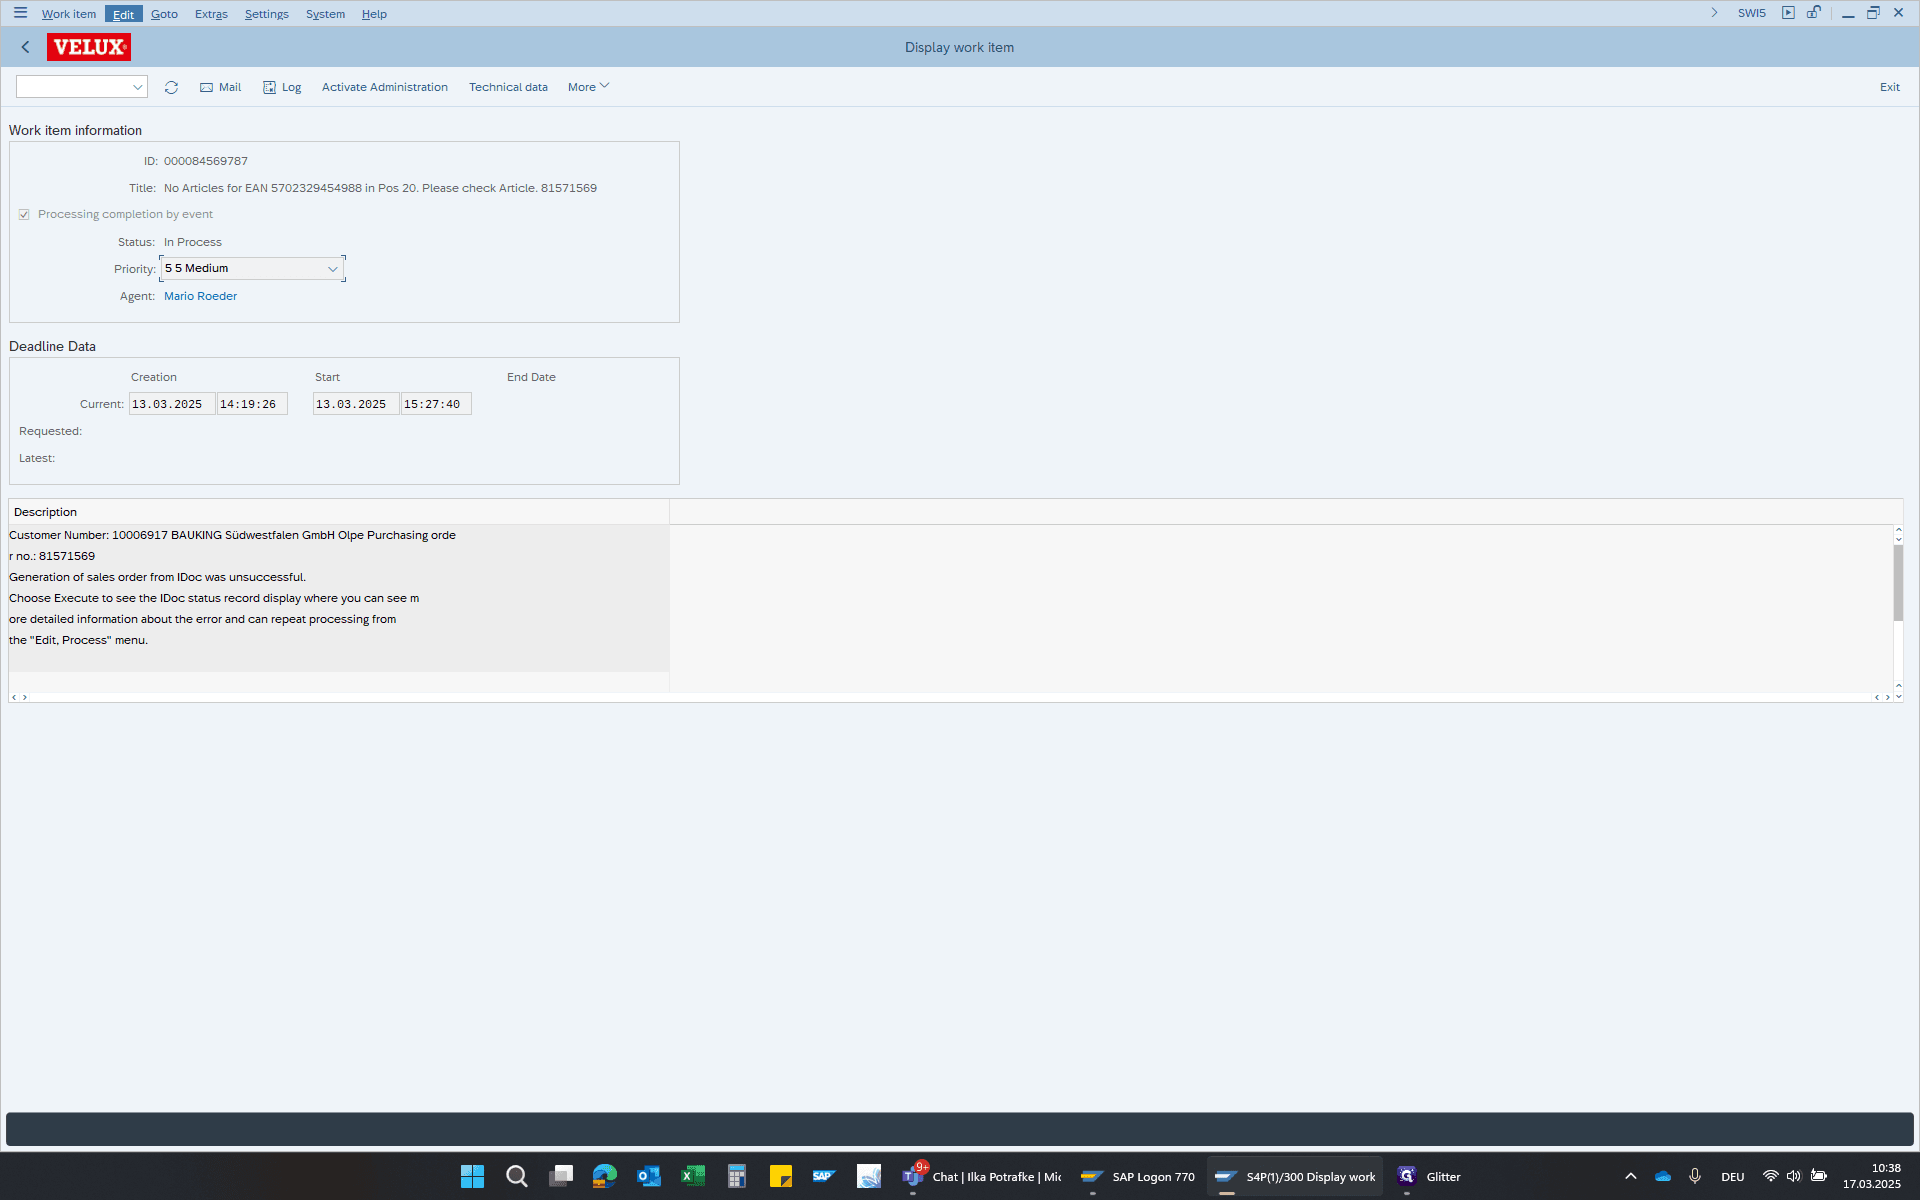Expand the More dropdown menu
Screen dimensions: 1920x1200
[588, 87]
